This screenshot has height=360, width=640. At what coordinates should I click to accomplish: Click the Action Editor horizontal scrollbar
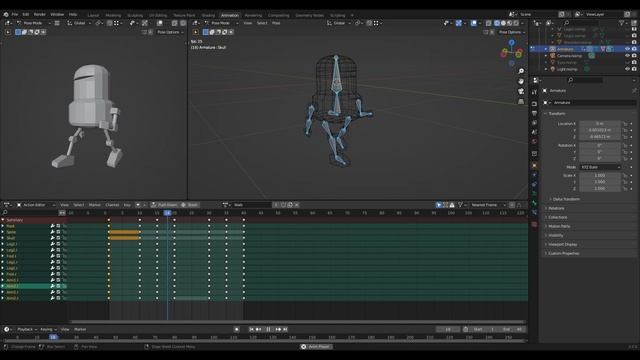(x=297, y=322)
